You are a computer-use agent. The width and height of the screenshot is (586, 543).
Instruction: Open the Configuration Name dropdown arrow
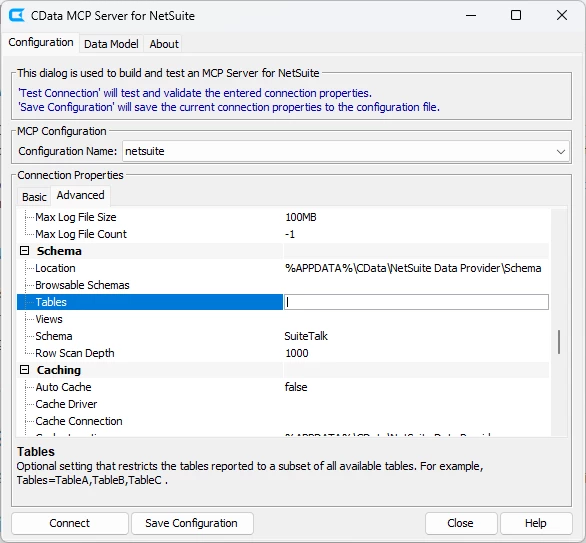[x=560, y=152]
